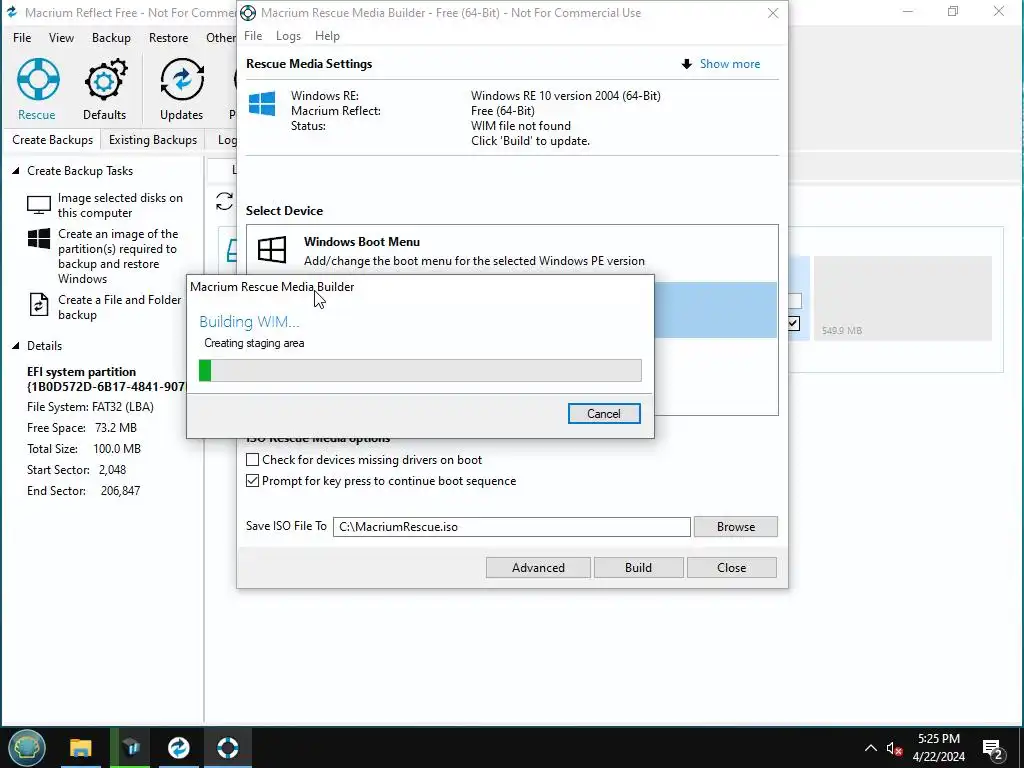This screenshot has height=768, width=1024.
Task: Click the Macrium Reflect Free title bar icon
Action: tap(11, 12)
